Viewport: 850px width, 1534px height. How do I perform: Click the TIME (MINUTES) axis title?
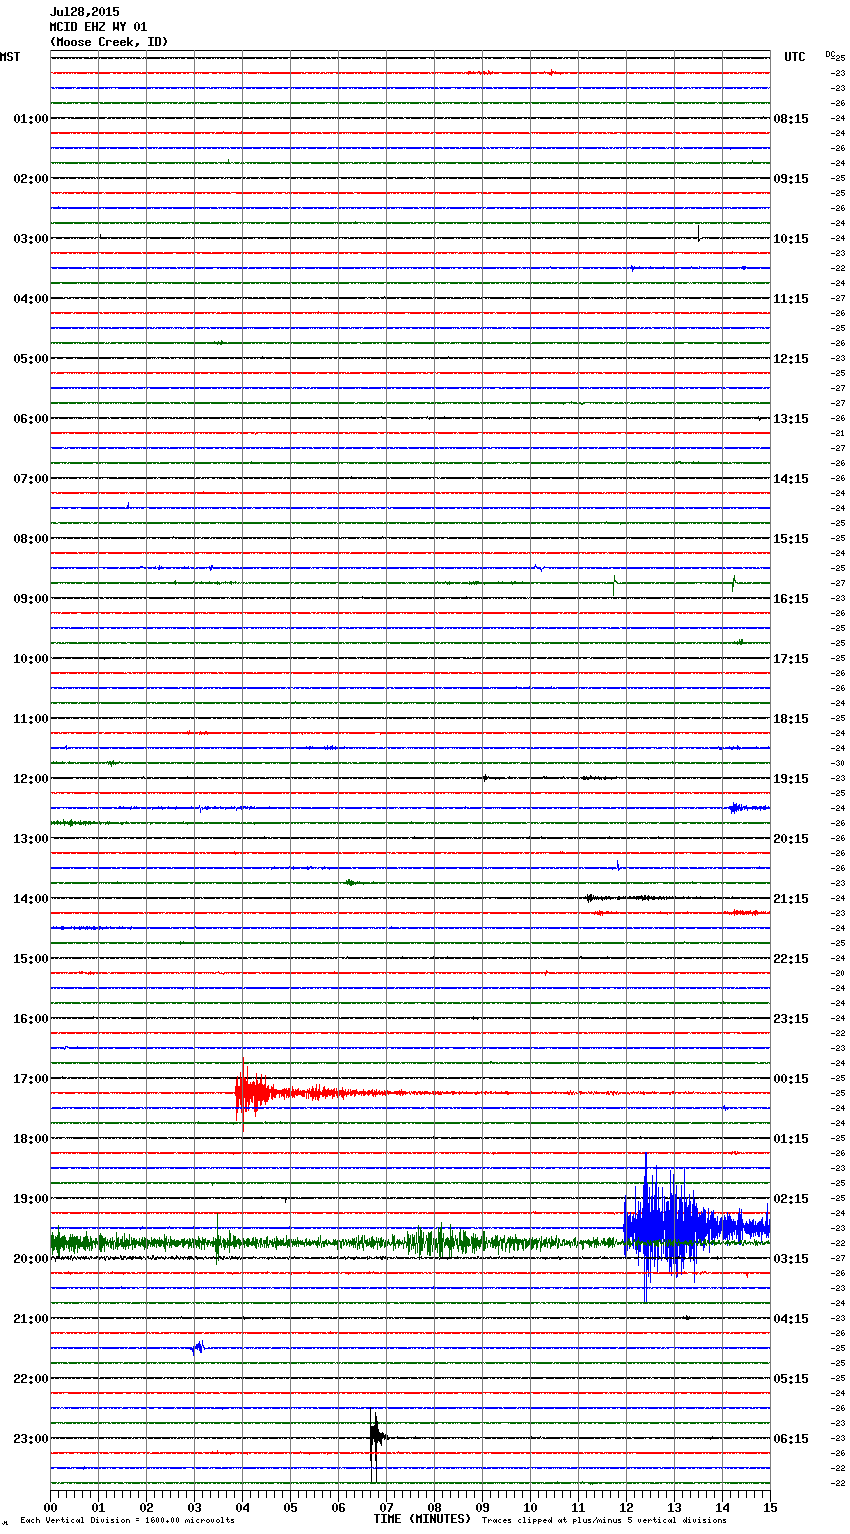[x=422, y=1519]
